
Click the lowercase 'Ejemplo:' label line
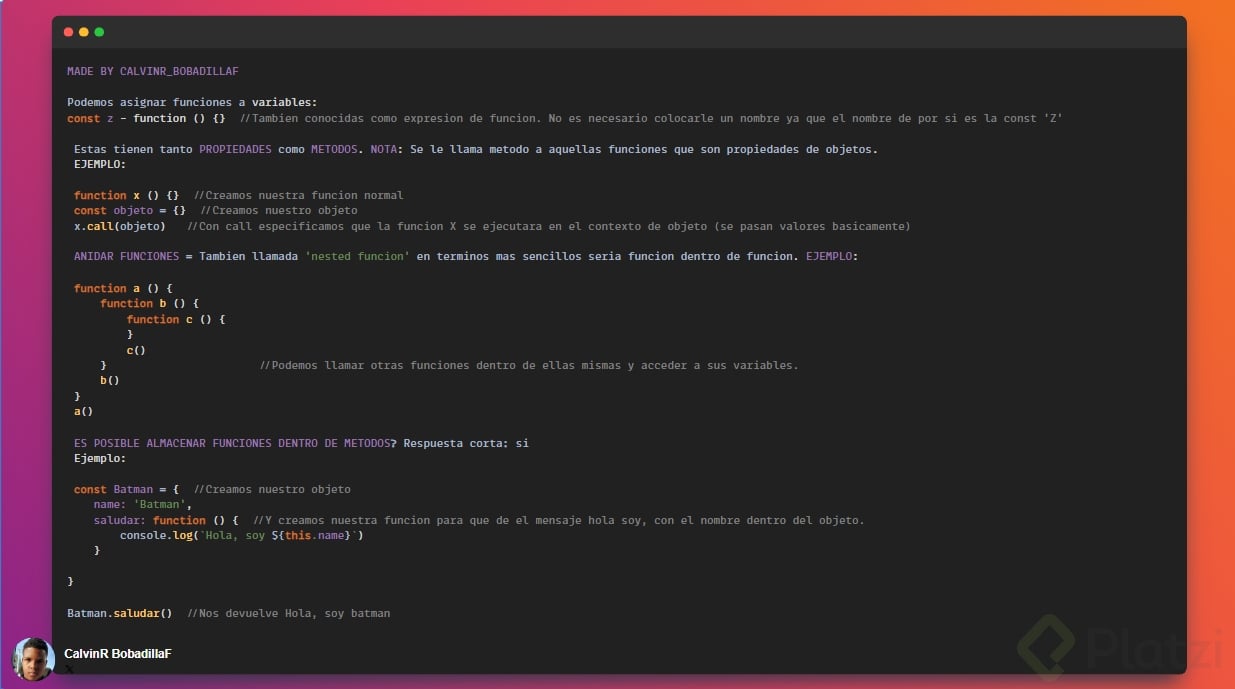100,458
